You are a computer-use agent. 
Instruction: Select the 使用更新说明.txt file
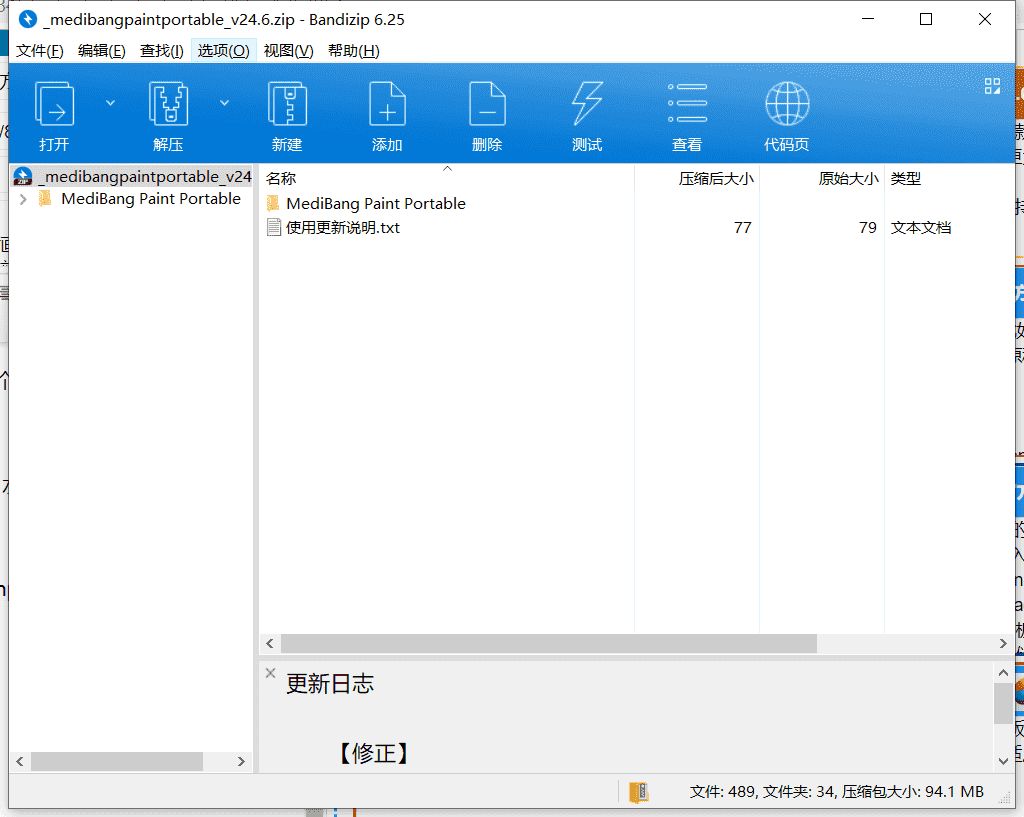(x=343, y=227)
